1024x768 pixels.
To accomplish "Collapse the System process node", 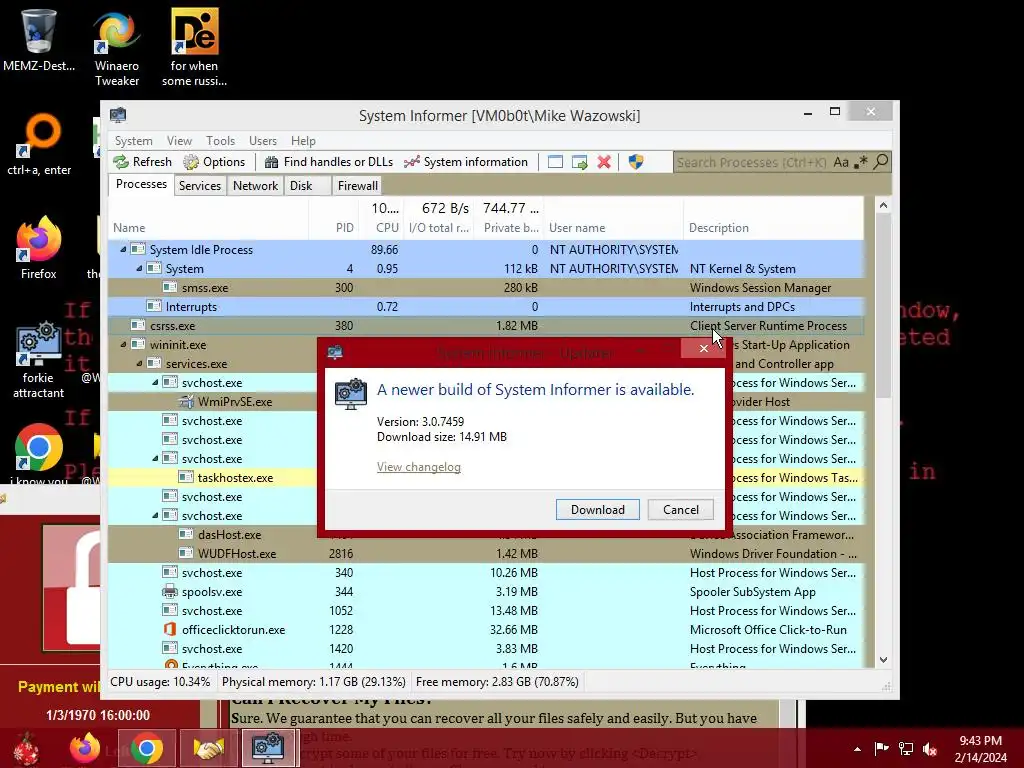I will [x=139, y=268].
